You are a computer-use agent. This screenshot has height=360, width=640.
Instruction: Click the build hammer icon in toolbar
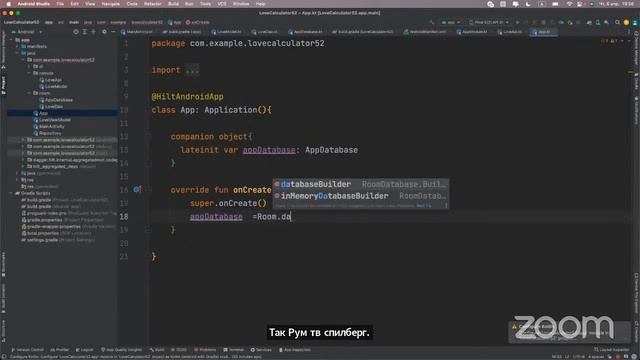[x=431, y=22]
